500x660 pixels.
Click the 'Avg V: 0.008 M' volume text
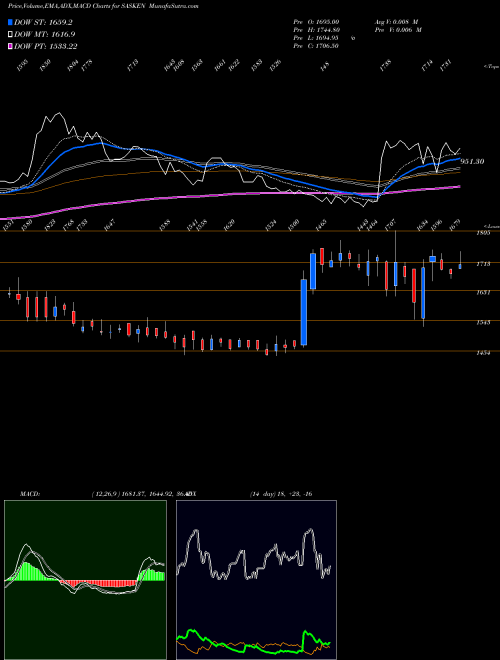pos(398,22)
